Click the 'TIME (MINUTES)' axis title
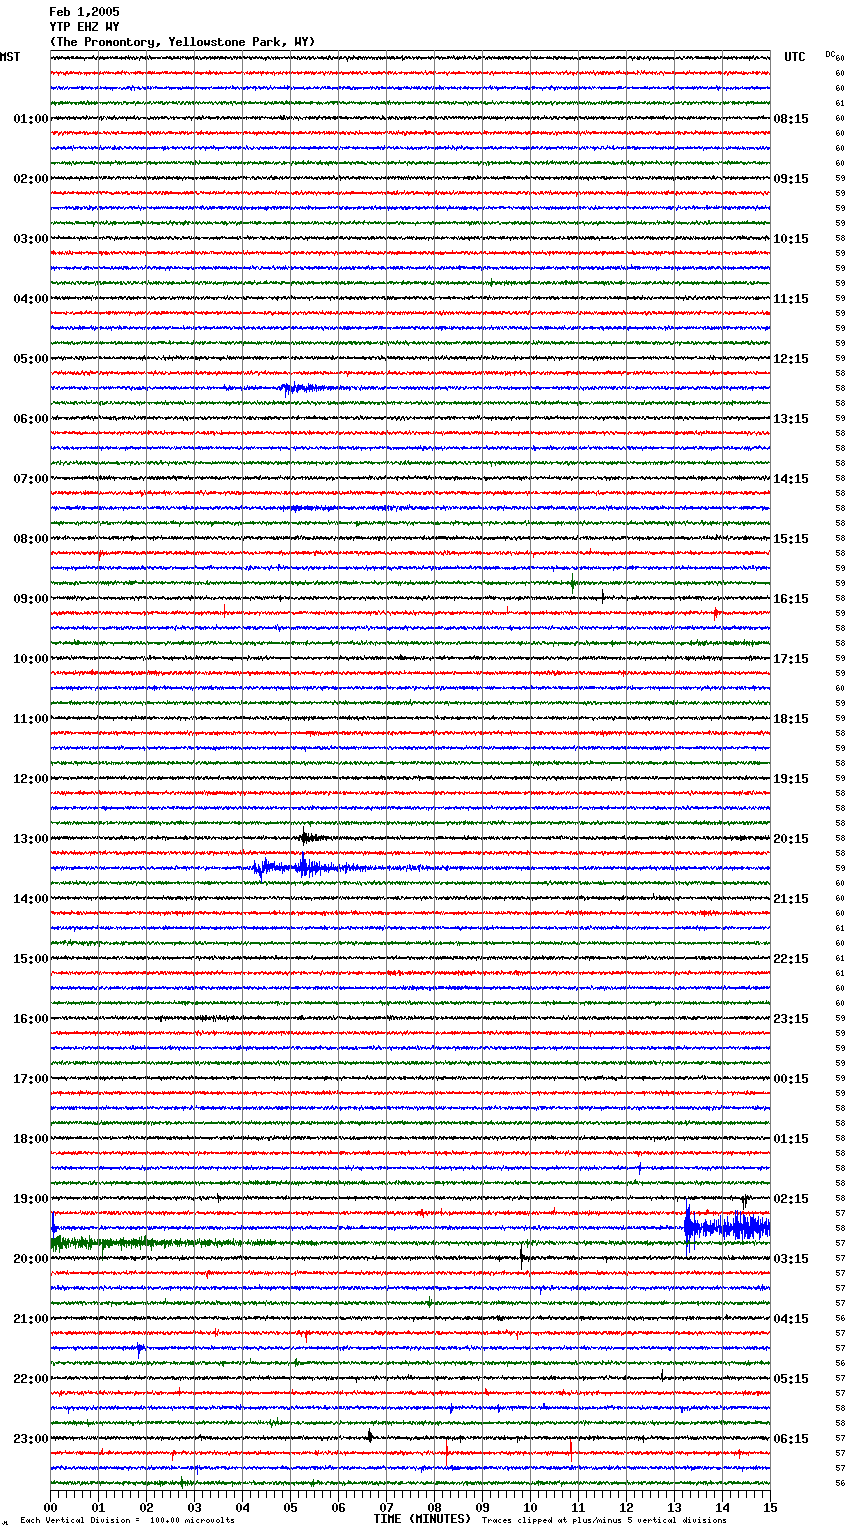 click(x=422, y=1519)
